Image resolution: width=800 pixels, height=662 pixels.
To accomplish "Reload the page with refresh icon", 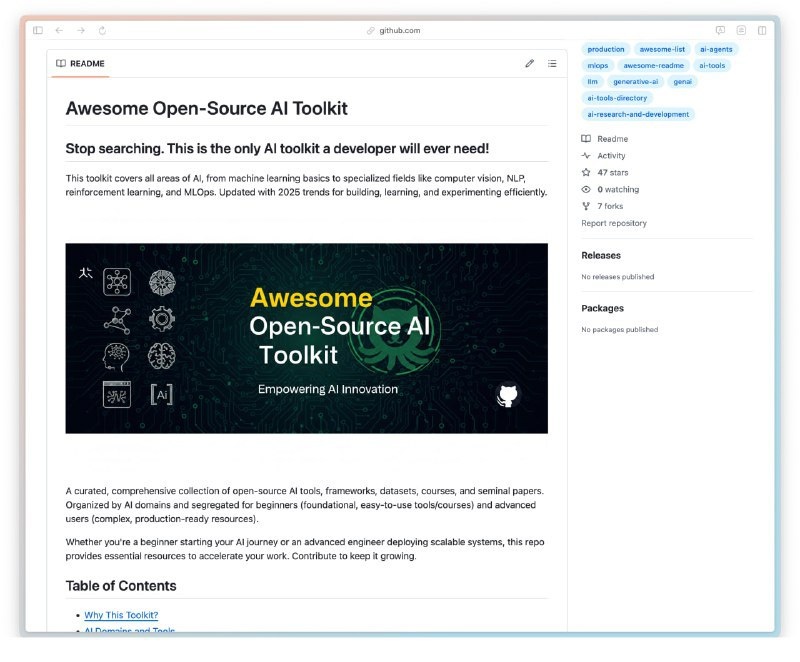I will point(102,30).
